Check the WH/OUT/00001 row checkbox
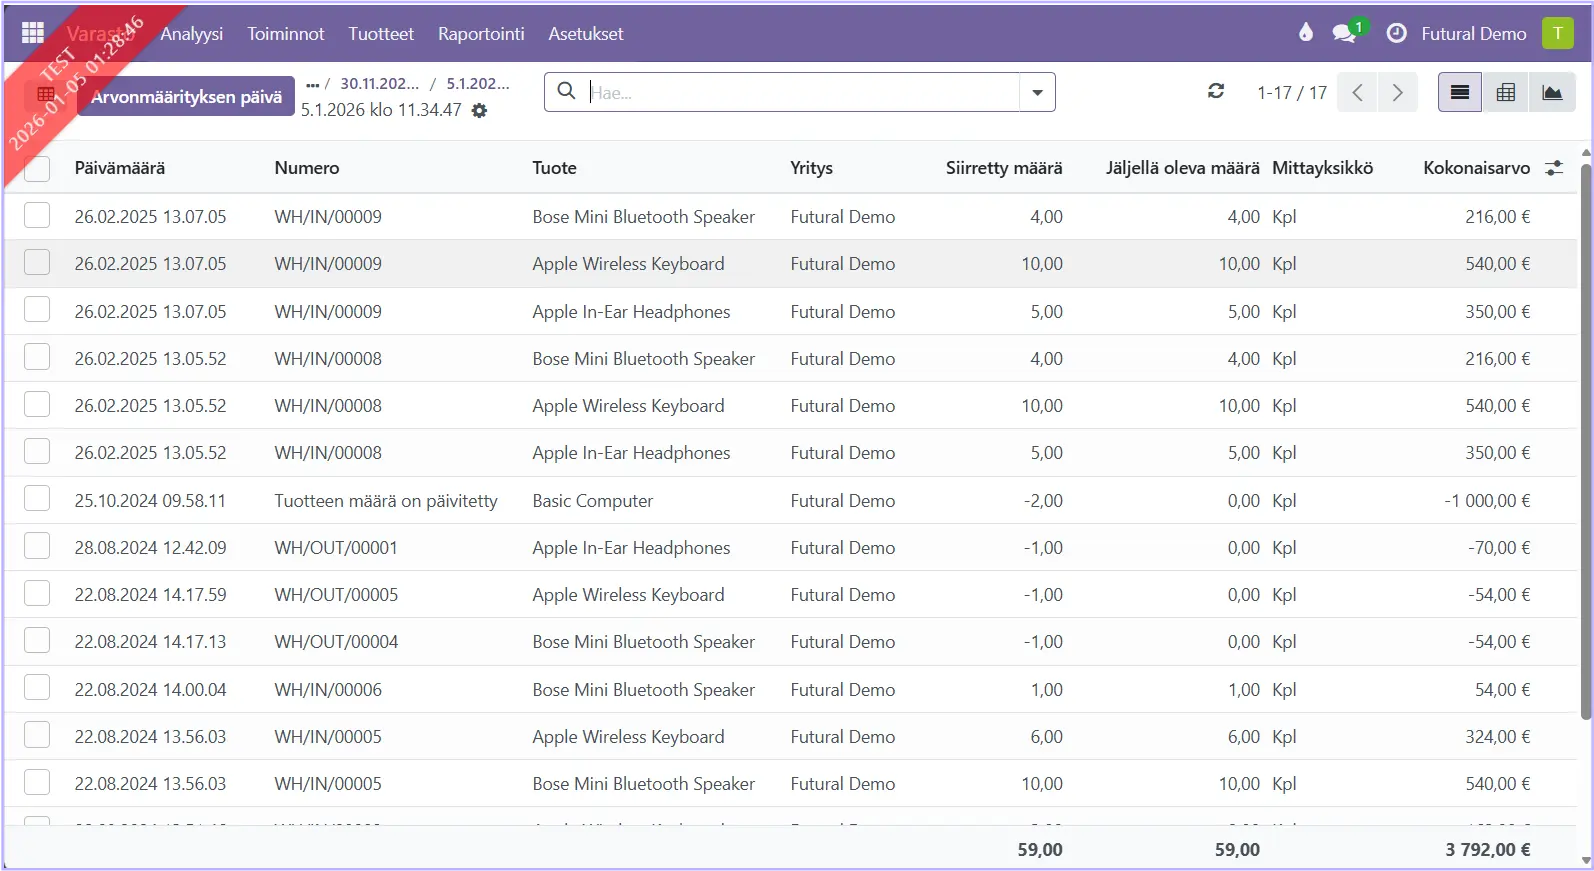Viewport: 1594px width, 871px height. pos(37,547)
